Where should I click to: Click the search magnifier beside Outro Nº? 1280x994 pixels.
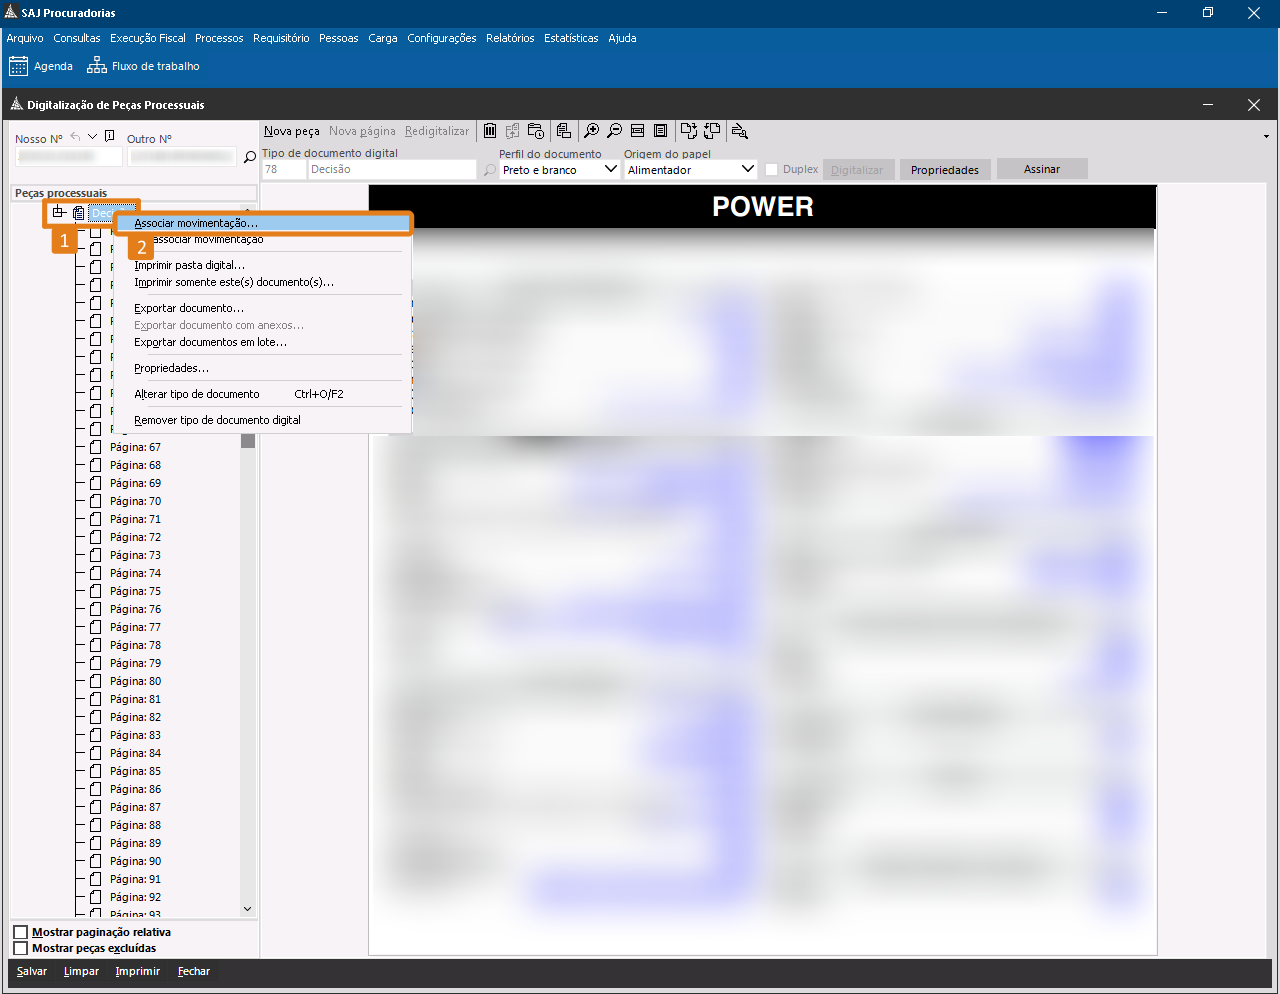click(250, 157)
